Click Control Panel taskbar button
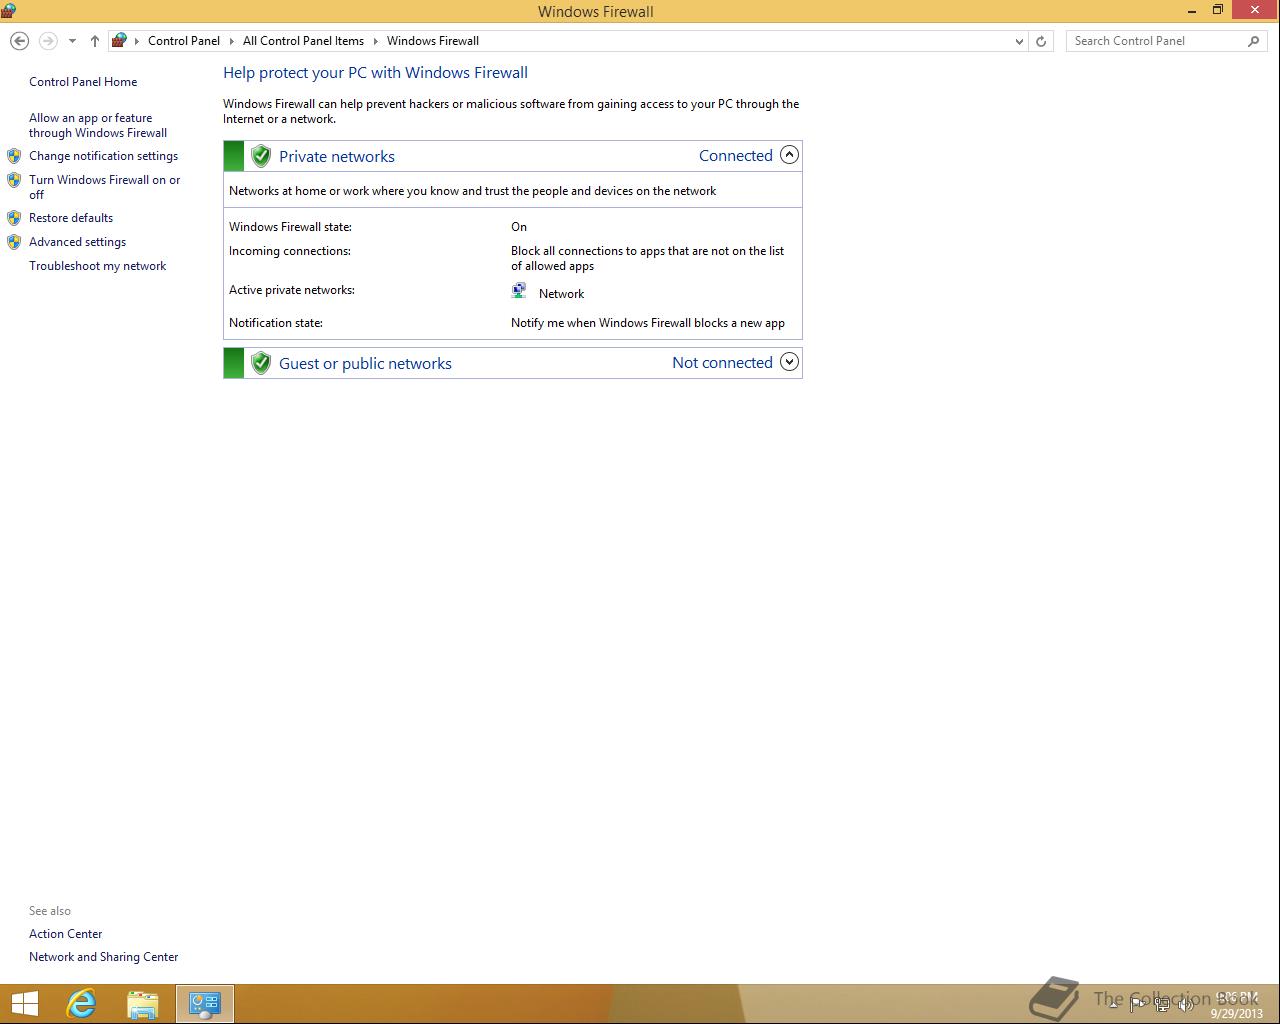This screenshot has height=1024, width=1280. (x=205, y=1004)
